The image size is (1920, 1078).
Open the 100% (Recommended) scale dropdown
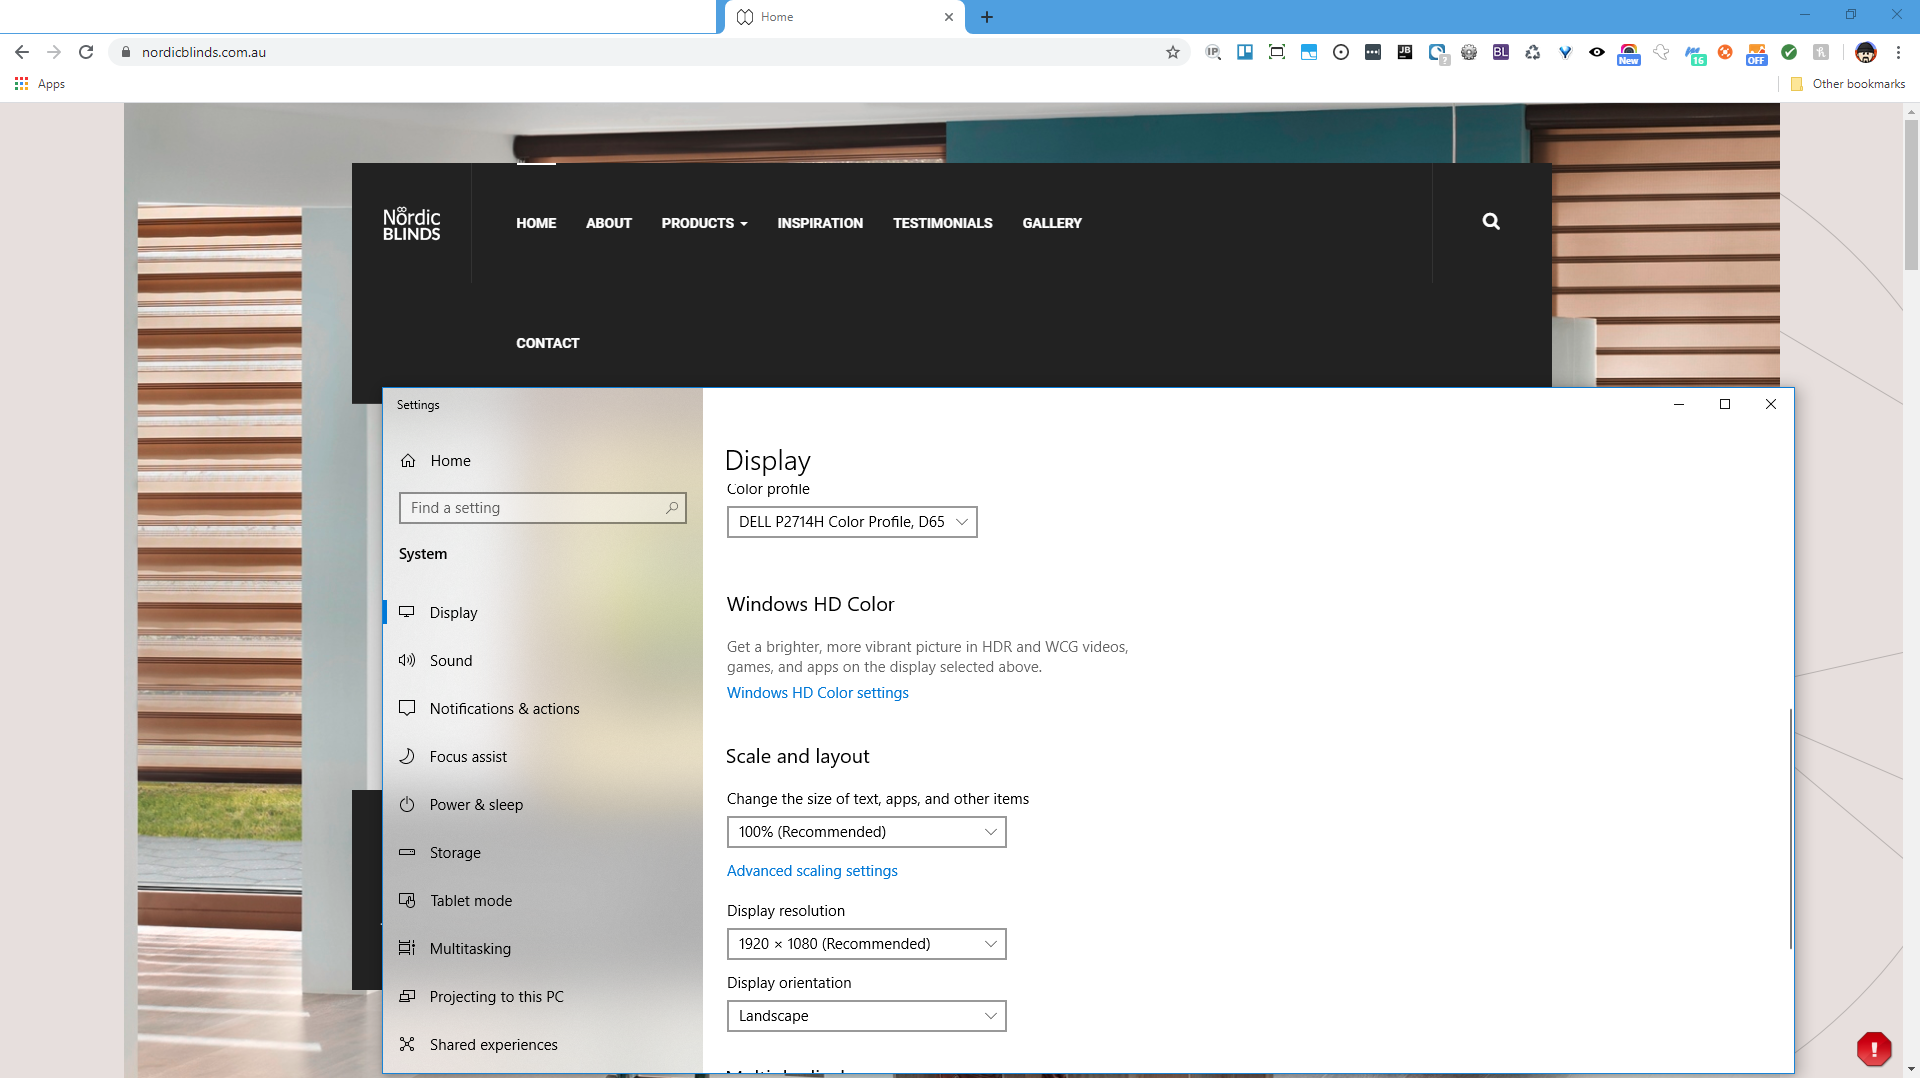click(866, 832)
